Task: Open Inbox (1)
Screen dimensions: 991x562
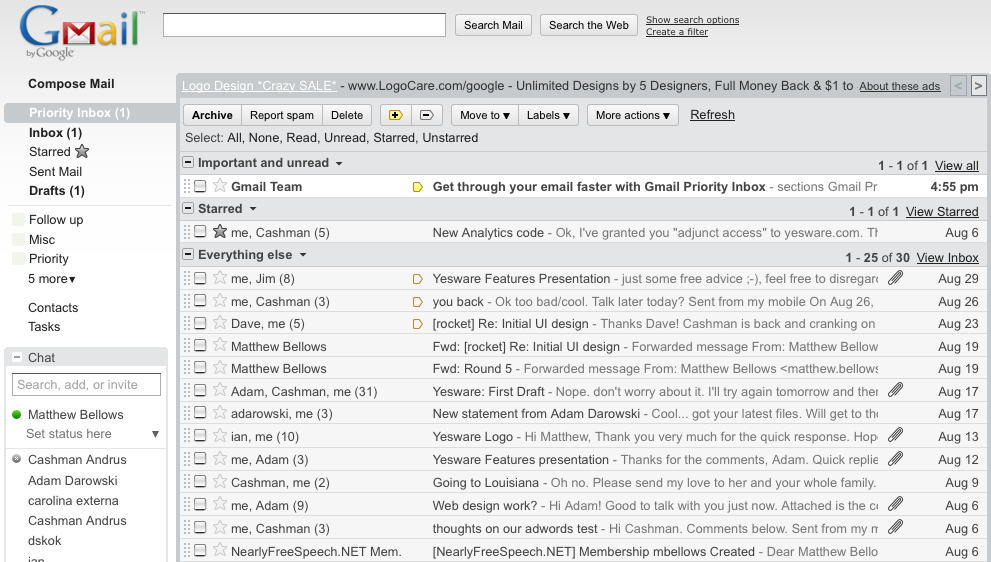Action: click(x=55, y=133)
